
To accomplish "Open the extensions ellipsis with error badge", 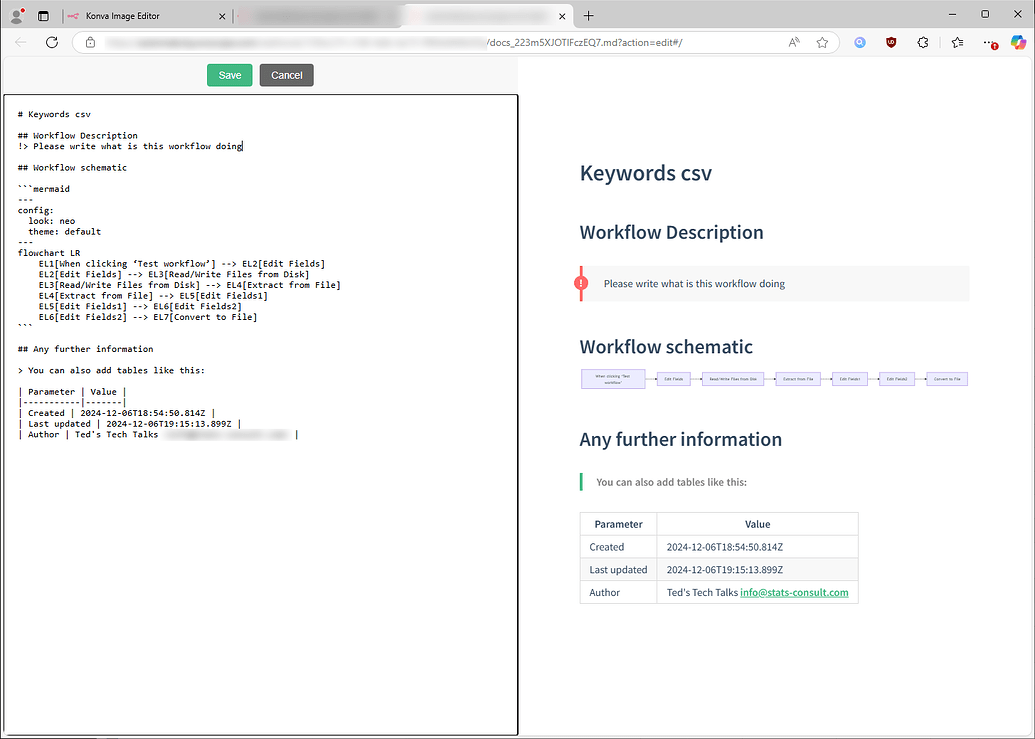I will pos(990,43).
